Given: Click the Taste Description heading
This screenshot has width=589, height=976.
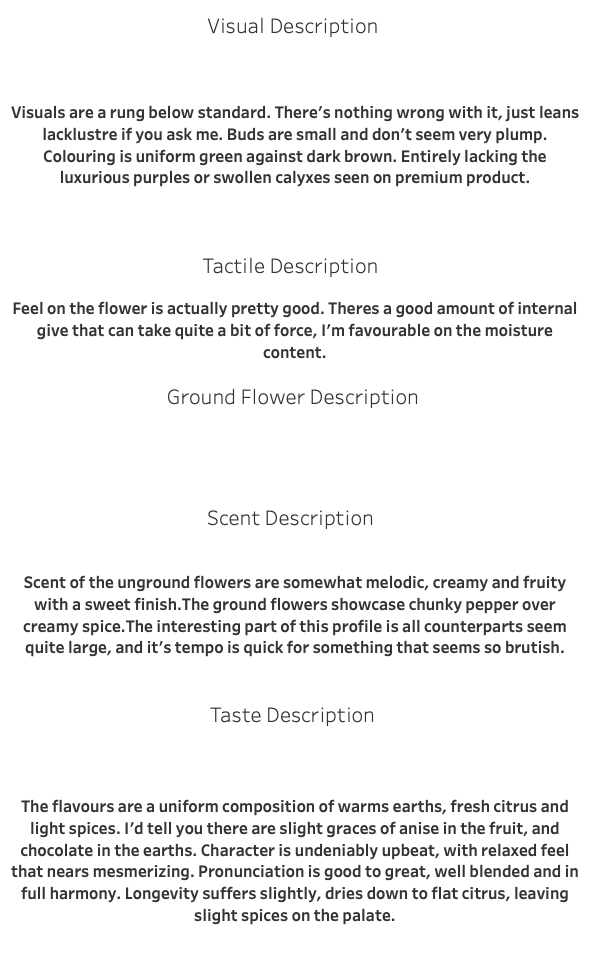Looking at the screenshot, I should (292, 715).
